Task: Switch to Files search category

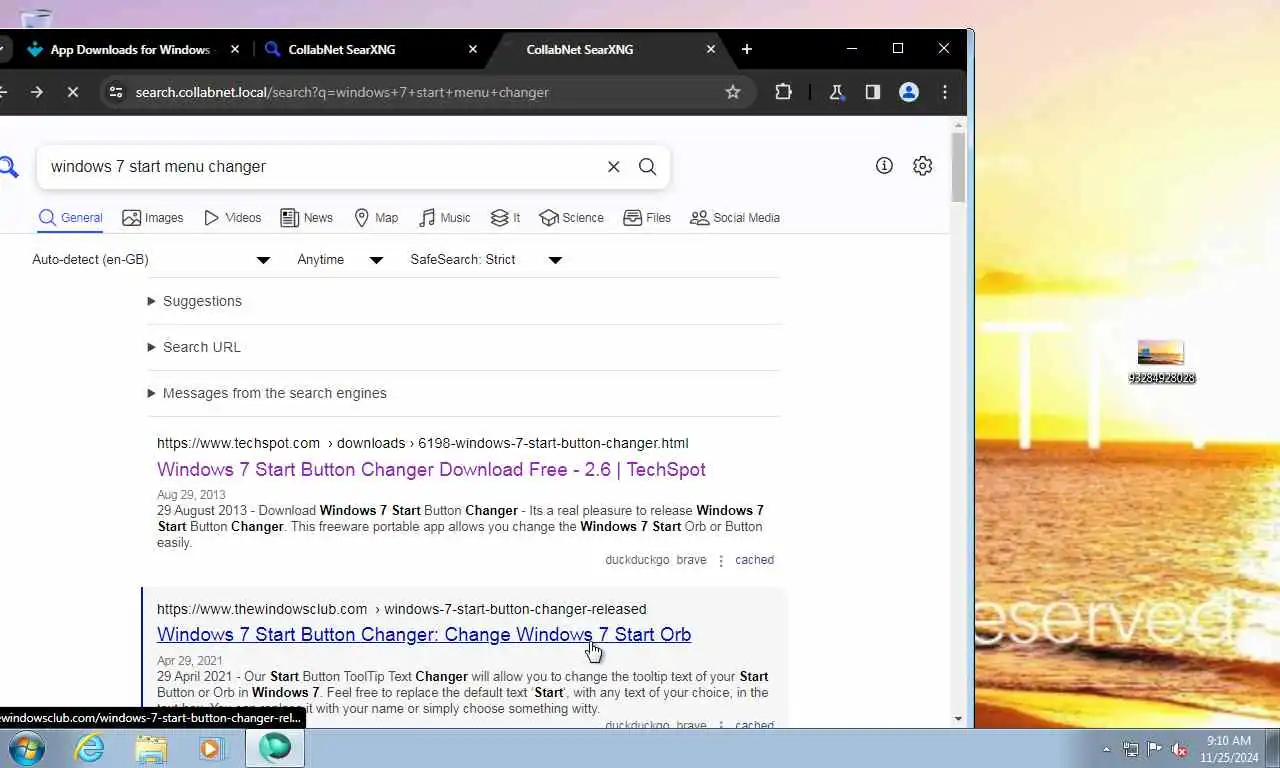Action: click(647, 218)
